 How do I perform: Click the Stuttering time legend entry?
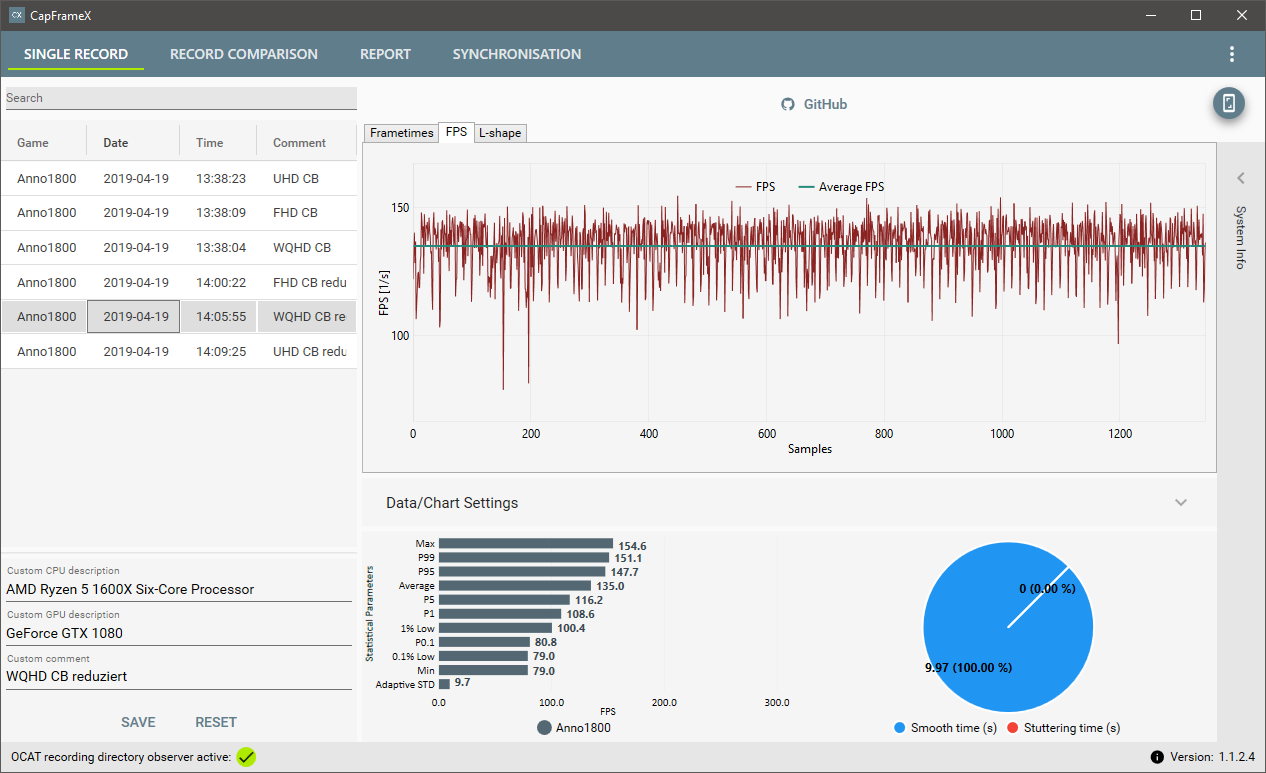(x=1063, y=728)
